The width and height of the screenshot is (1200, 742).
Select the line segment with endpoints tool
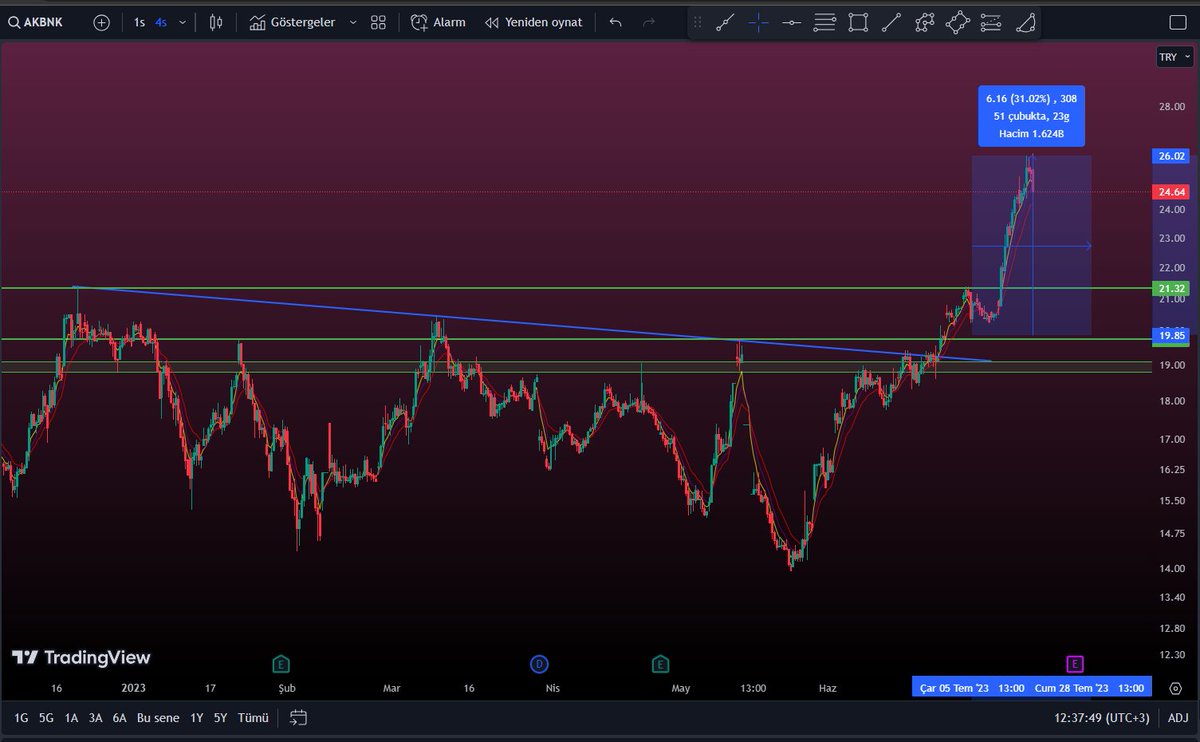(x=891, y=22)
